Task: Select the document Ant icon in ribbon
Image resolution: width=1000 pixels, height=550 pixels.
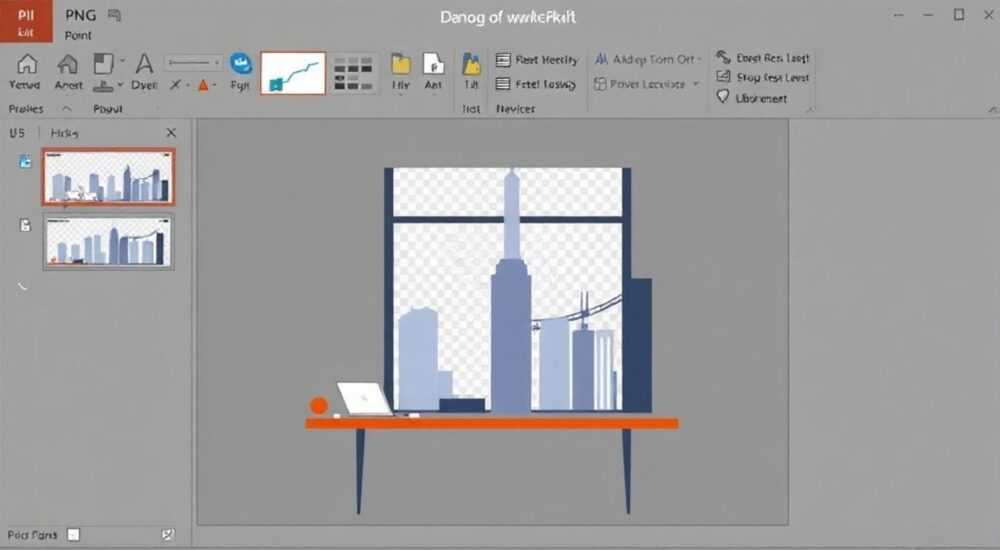Action: click(434, 64)
